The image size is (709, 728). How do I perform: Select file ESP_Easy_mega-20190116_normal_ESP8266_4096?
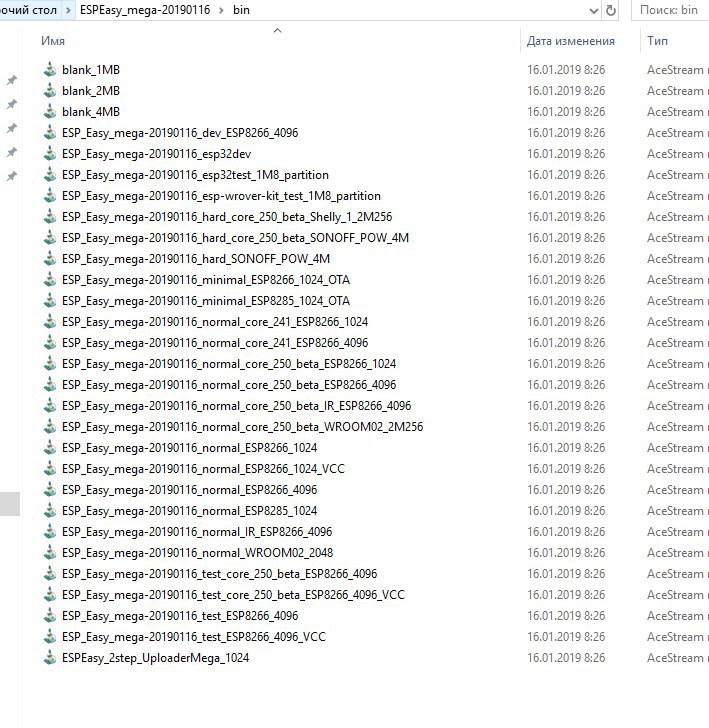pos(189,490)
